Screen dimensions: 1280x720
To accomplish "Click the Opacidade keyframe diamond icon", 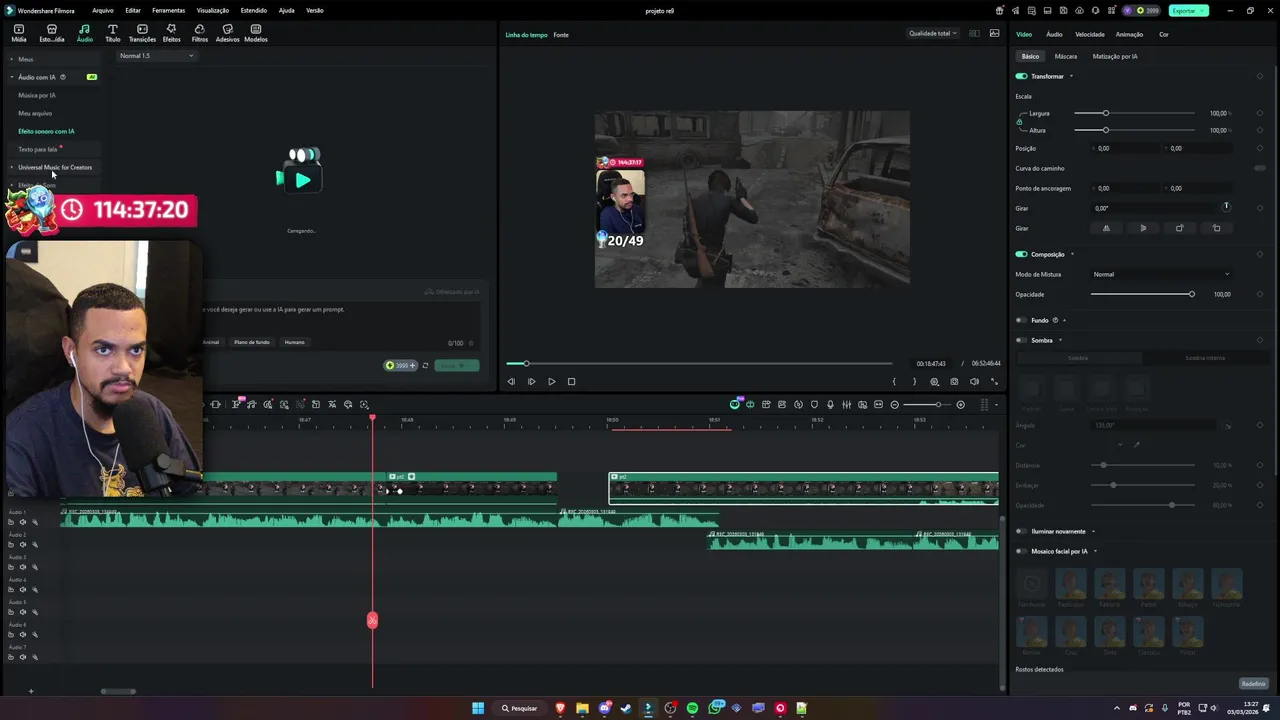I will pos(1260,294).
